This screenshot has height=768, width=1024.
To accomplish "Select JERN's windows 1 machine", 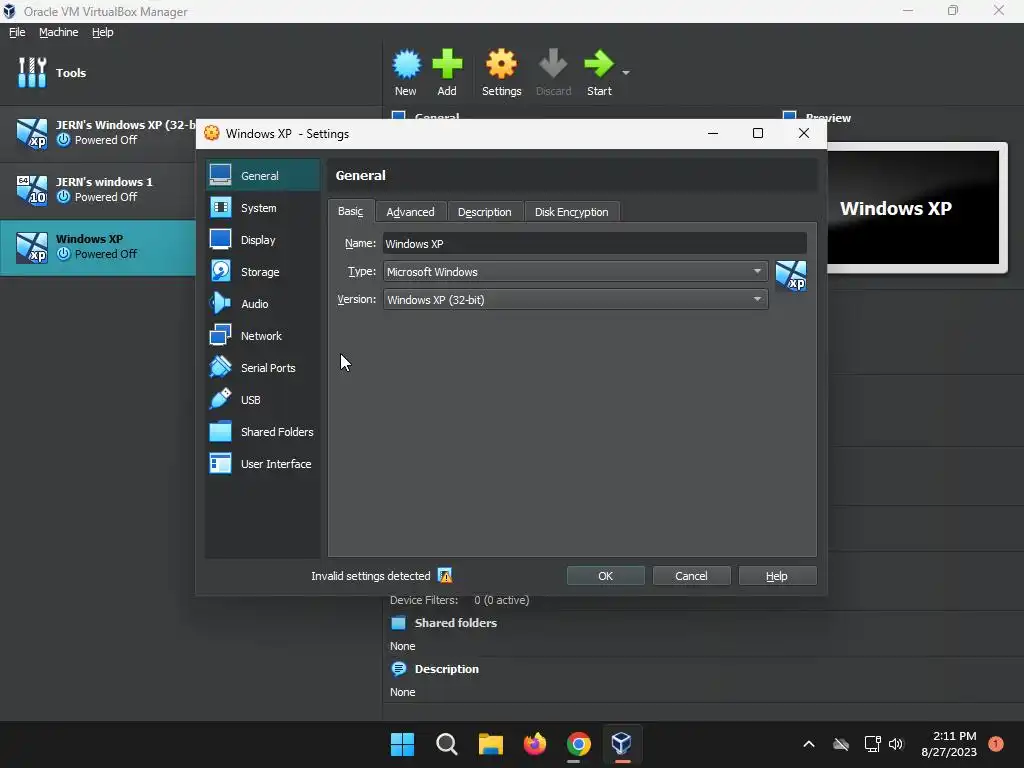I will pyautogui.click(x=98, y=190).
